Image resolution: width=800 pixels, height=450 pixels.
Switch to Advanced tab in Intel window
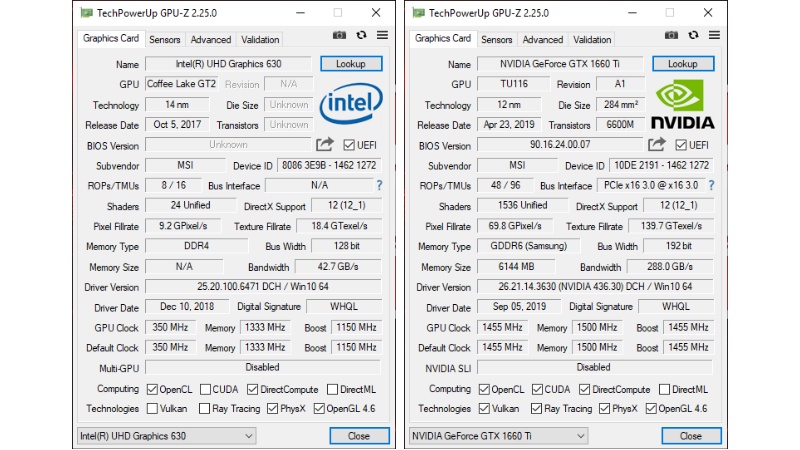point(211,39)
